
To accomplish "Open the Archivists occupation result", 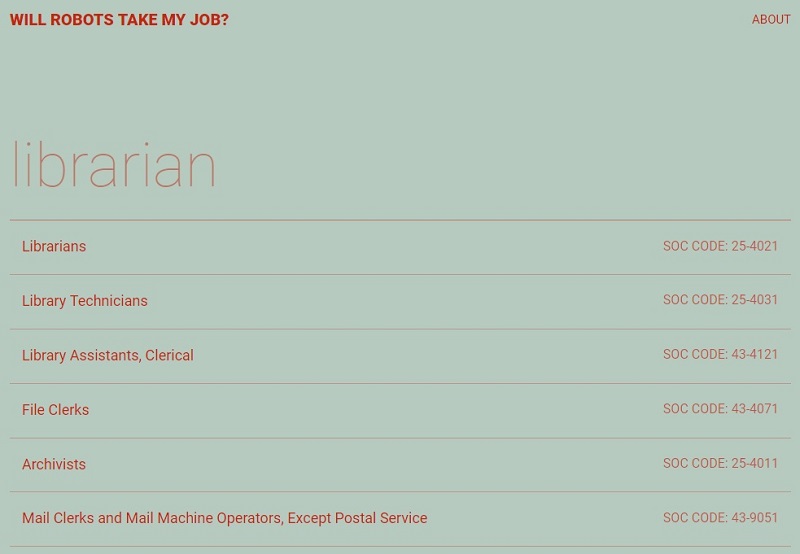I will pos(54,464).
